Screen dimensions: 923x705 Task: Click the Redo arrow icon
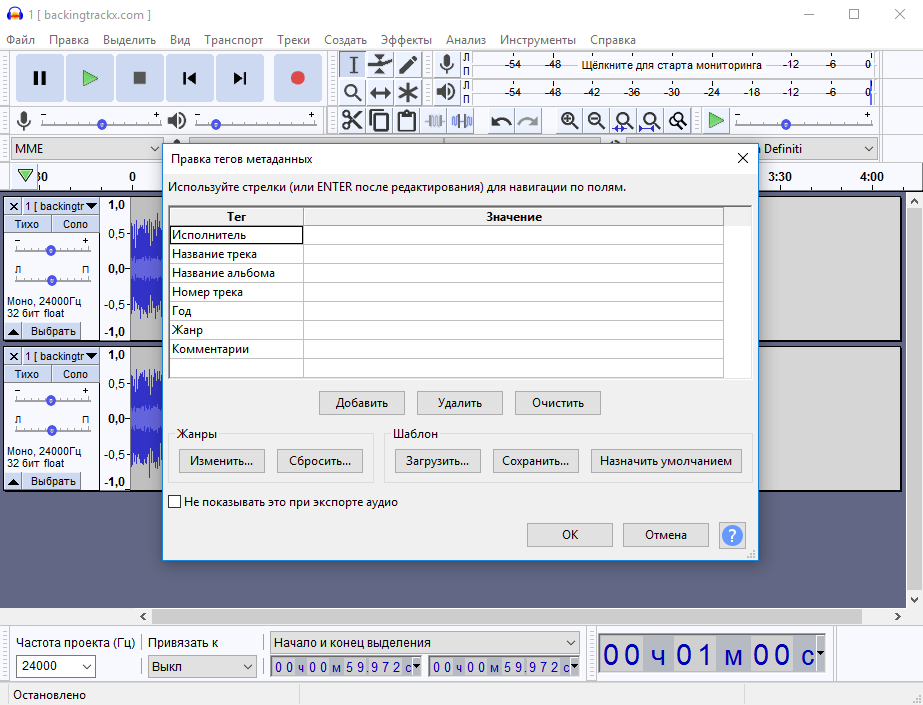point(529,121)
